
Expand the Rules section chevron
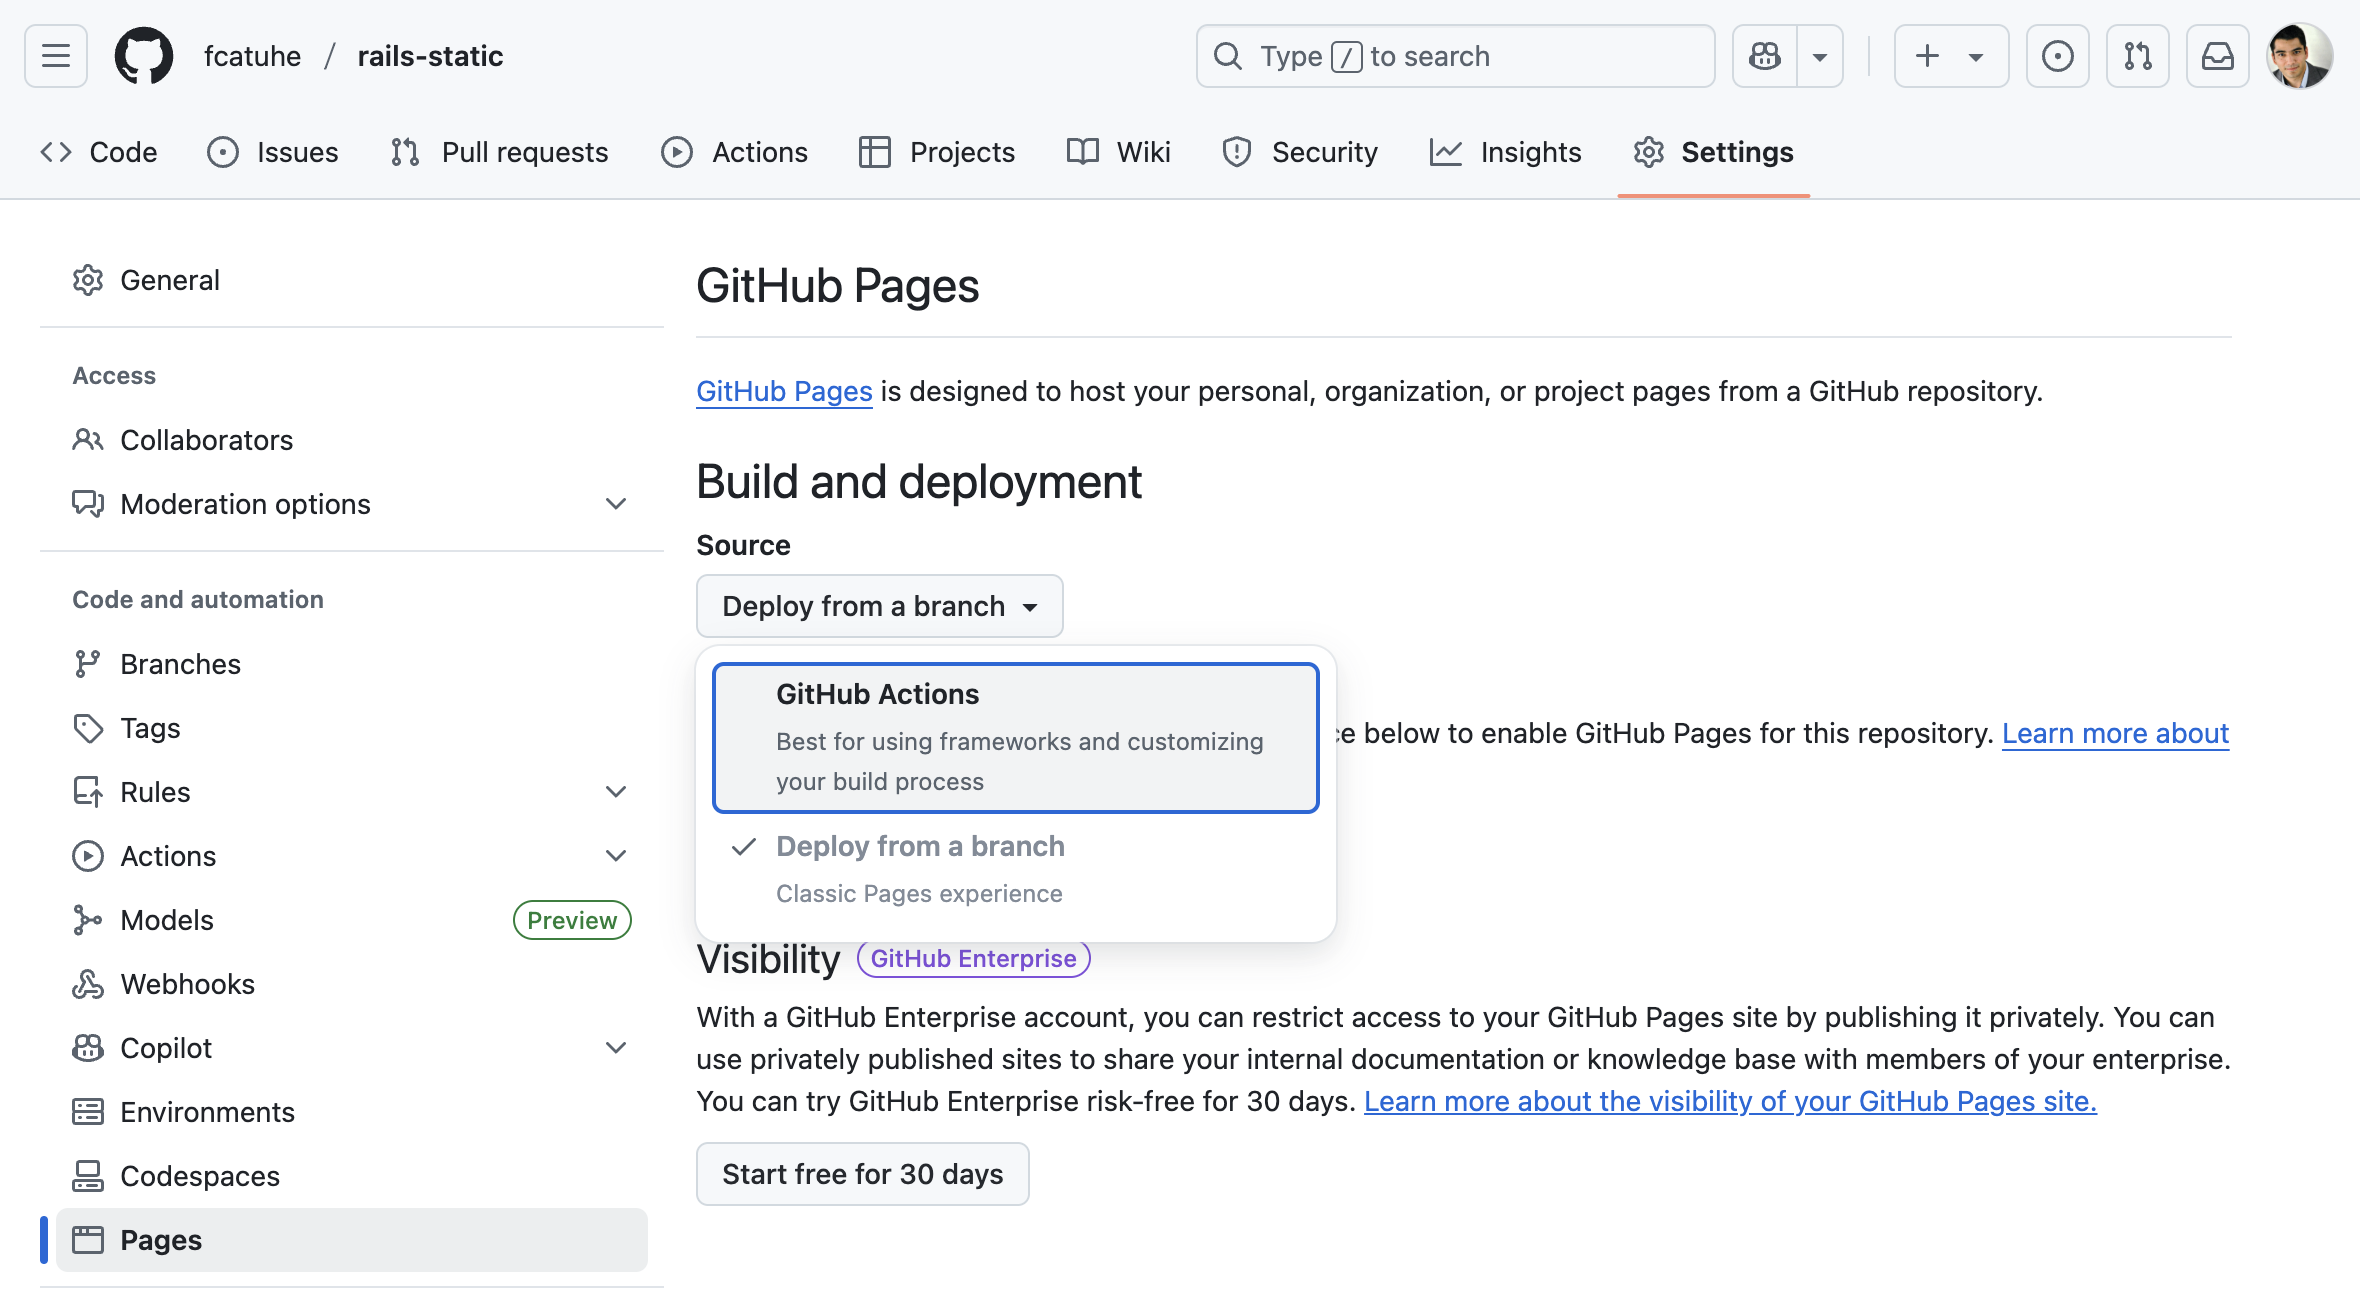(x=616, y=792)
